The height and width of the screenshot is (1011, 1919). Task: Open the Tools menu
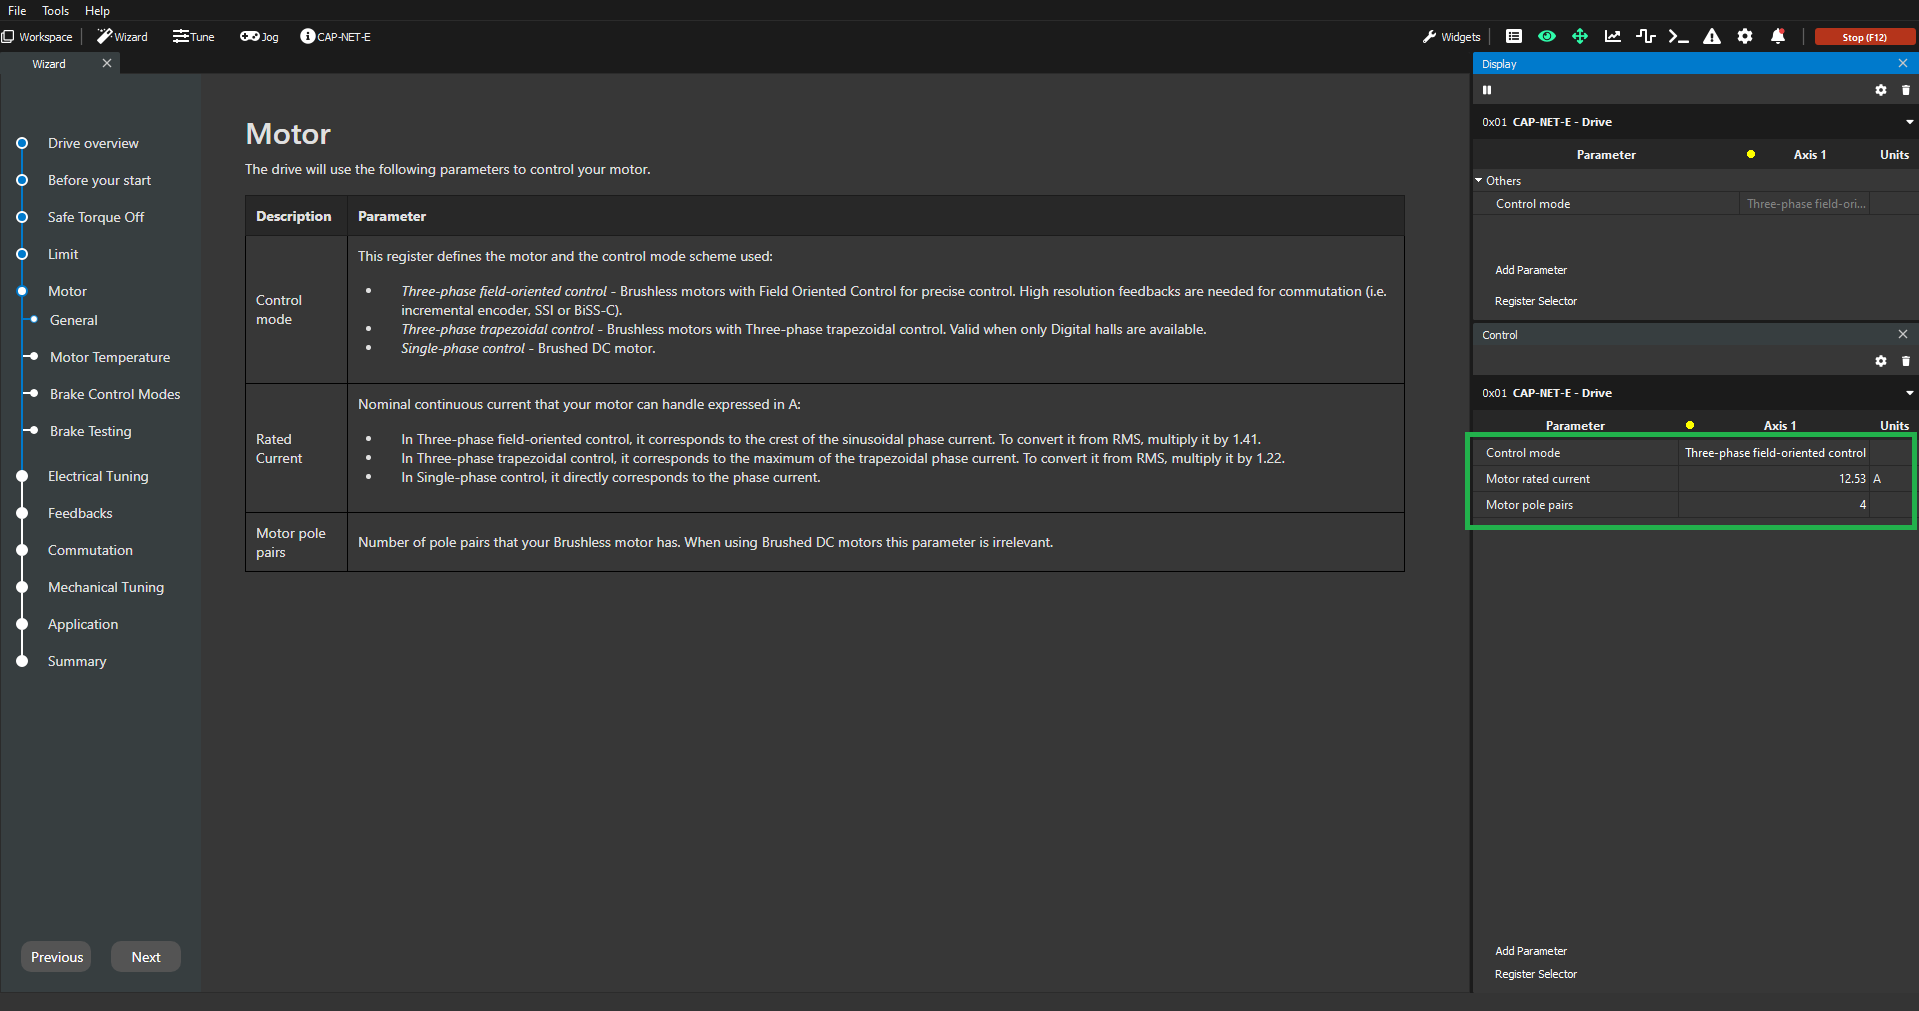coord(55,11)
